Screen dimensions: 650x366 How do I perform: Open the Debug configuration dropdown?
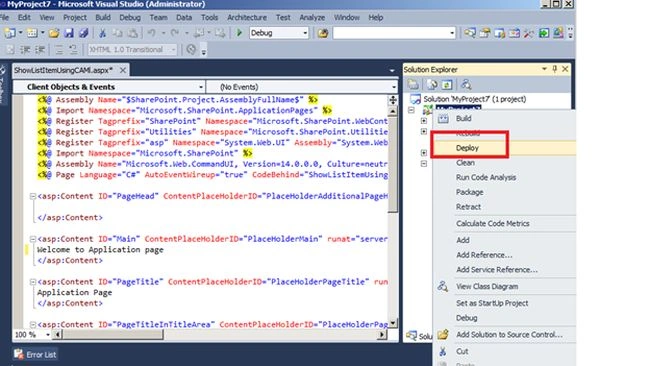(305, 33)
